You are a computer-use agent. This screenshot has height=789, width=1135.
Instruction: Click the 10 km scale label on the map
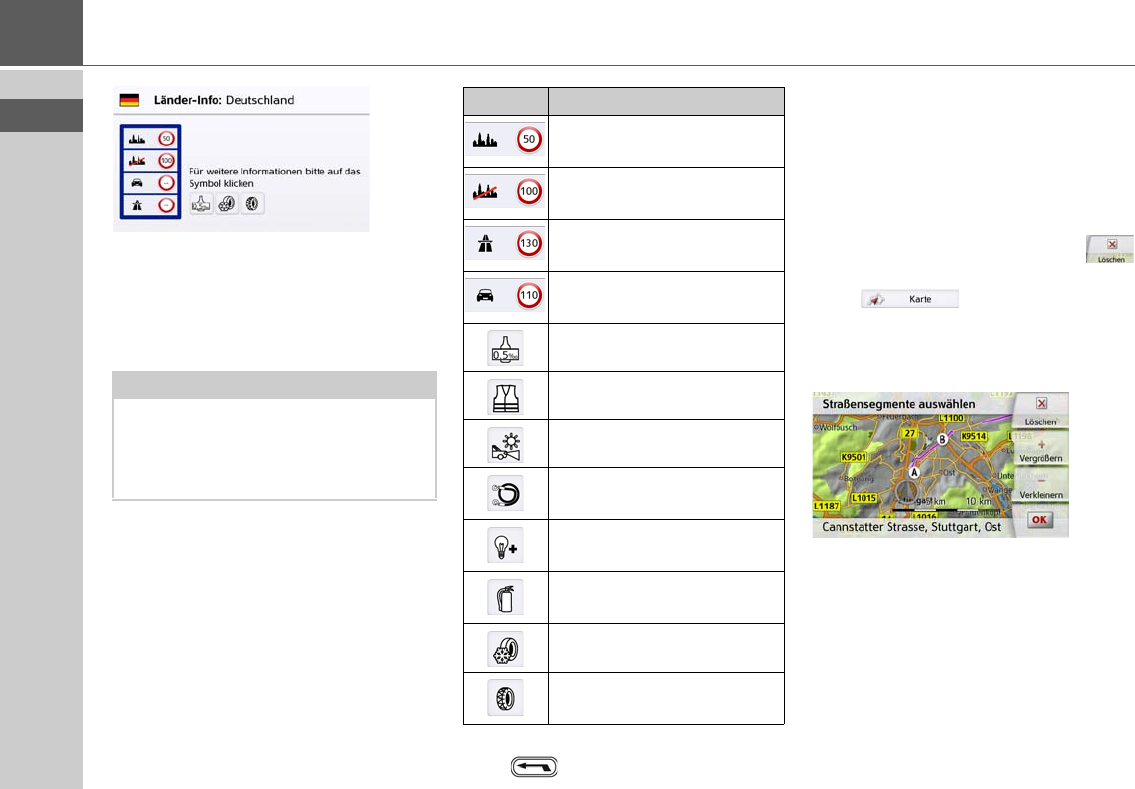click(x=979, y=501)
